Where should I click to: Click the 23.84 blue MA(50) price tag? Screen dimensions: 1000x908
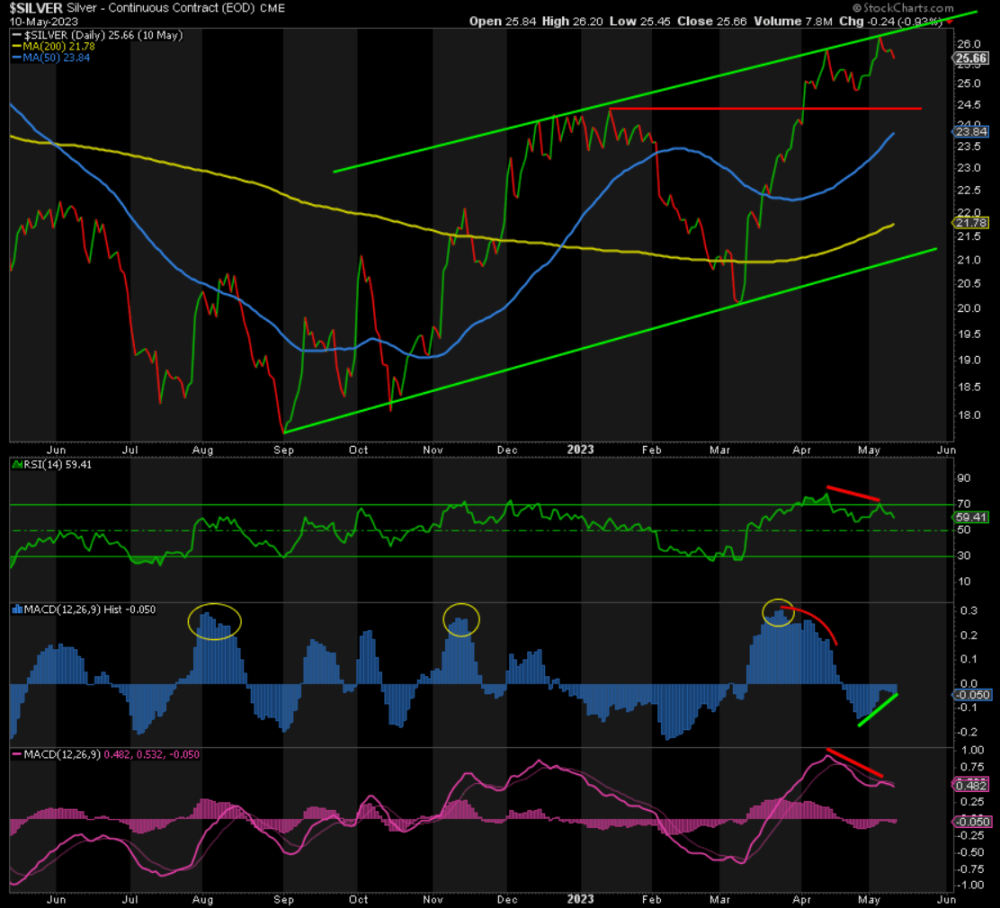pos(973,131)
